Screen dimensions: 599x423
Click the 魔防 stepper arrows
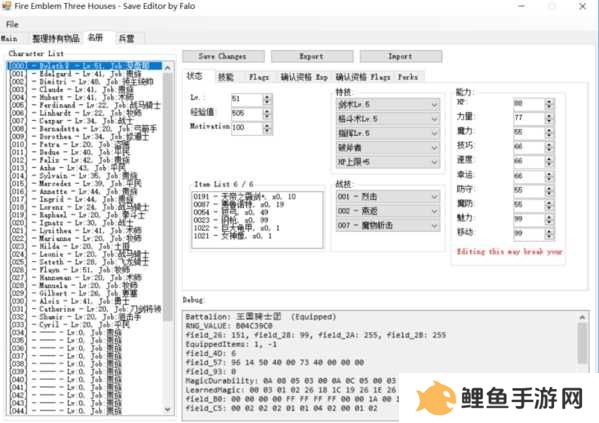549,204
